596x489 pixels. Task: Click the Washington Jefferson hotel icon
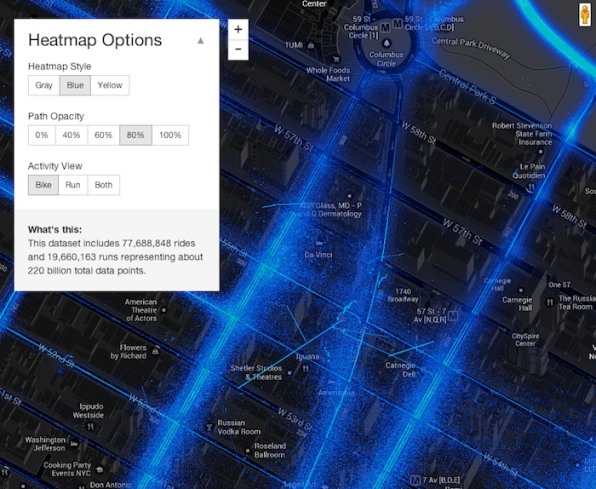pyautogui.click(x=74, y=443)
